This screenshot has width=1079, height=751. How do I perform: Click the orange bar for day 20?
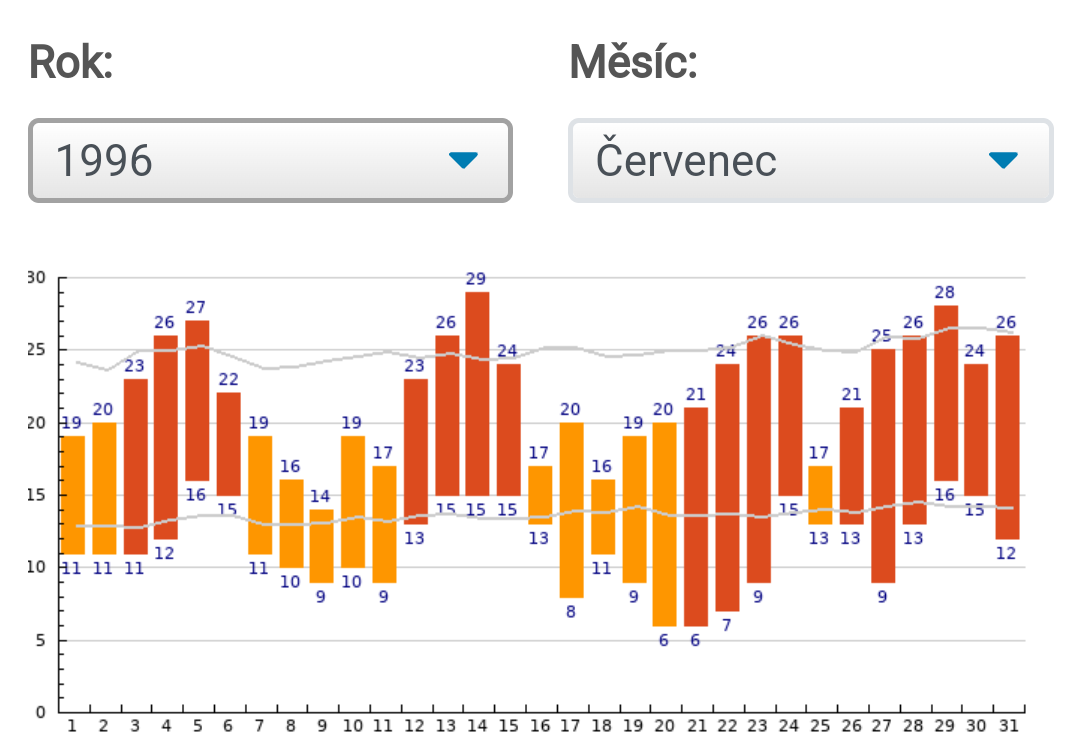(x=664, y=523)
